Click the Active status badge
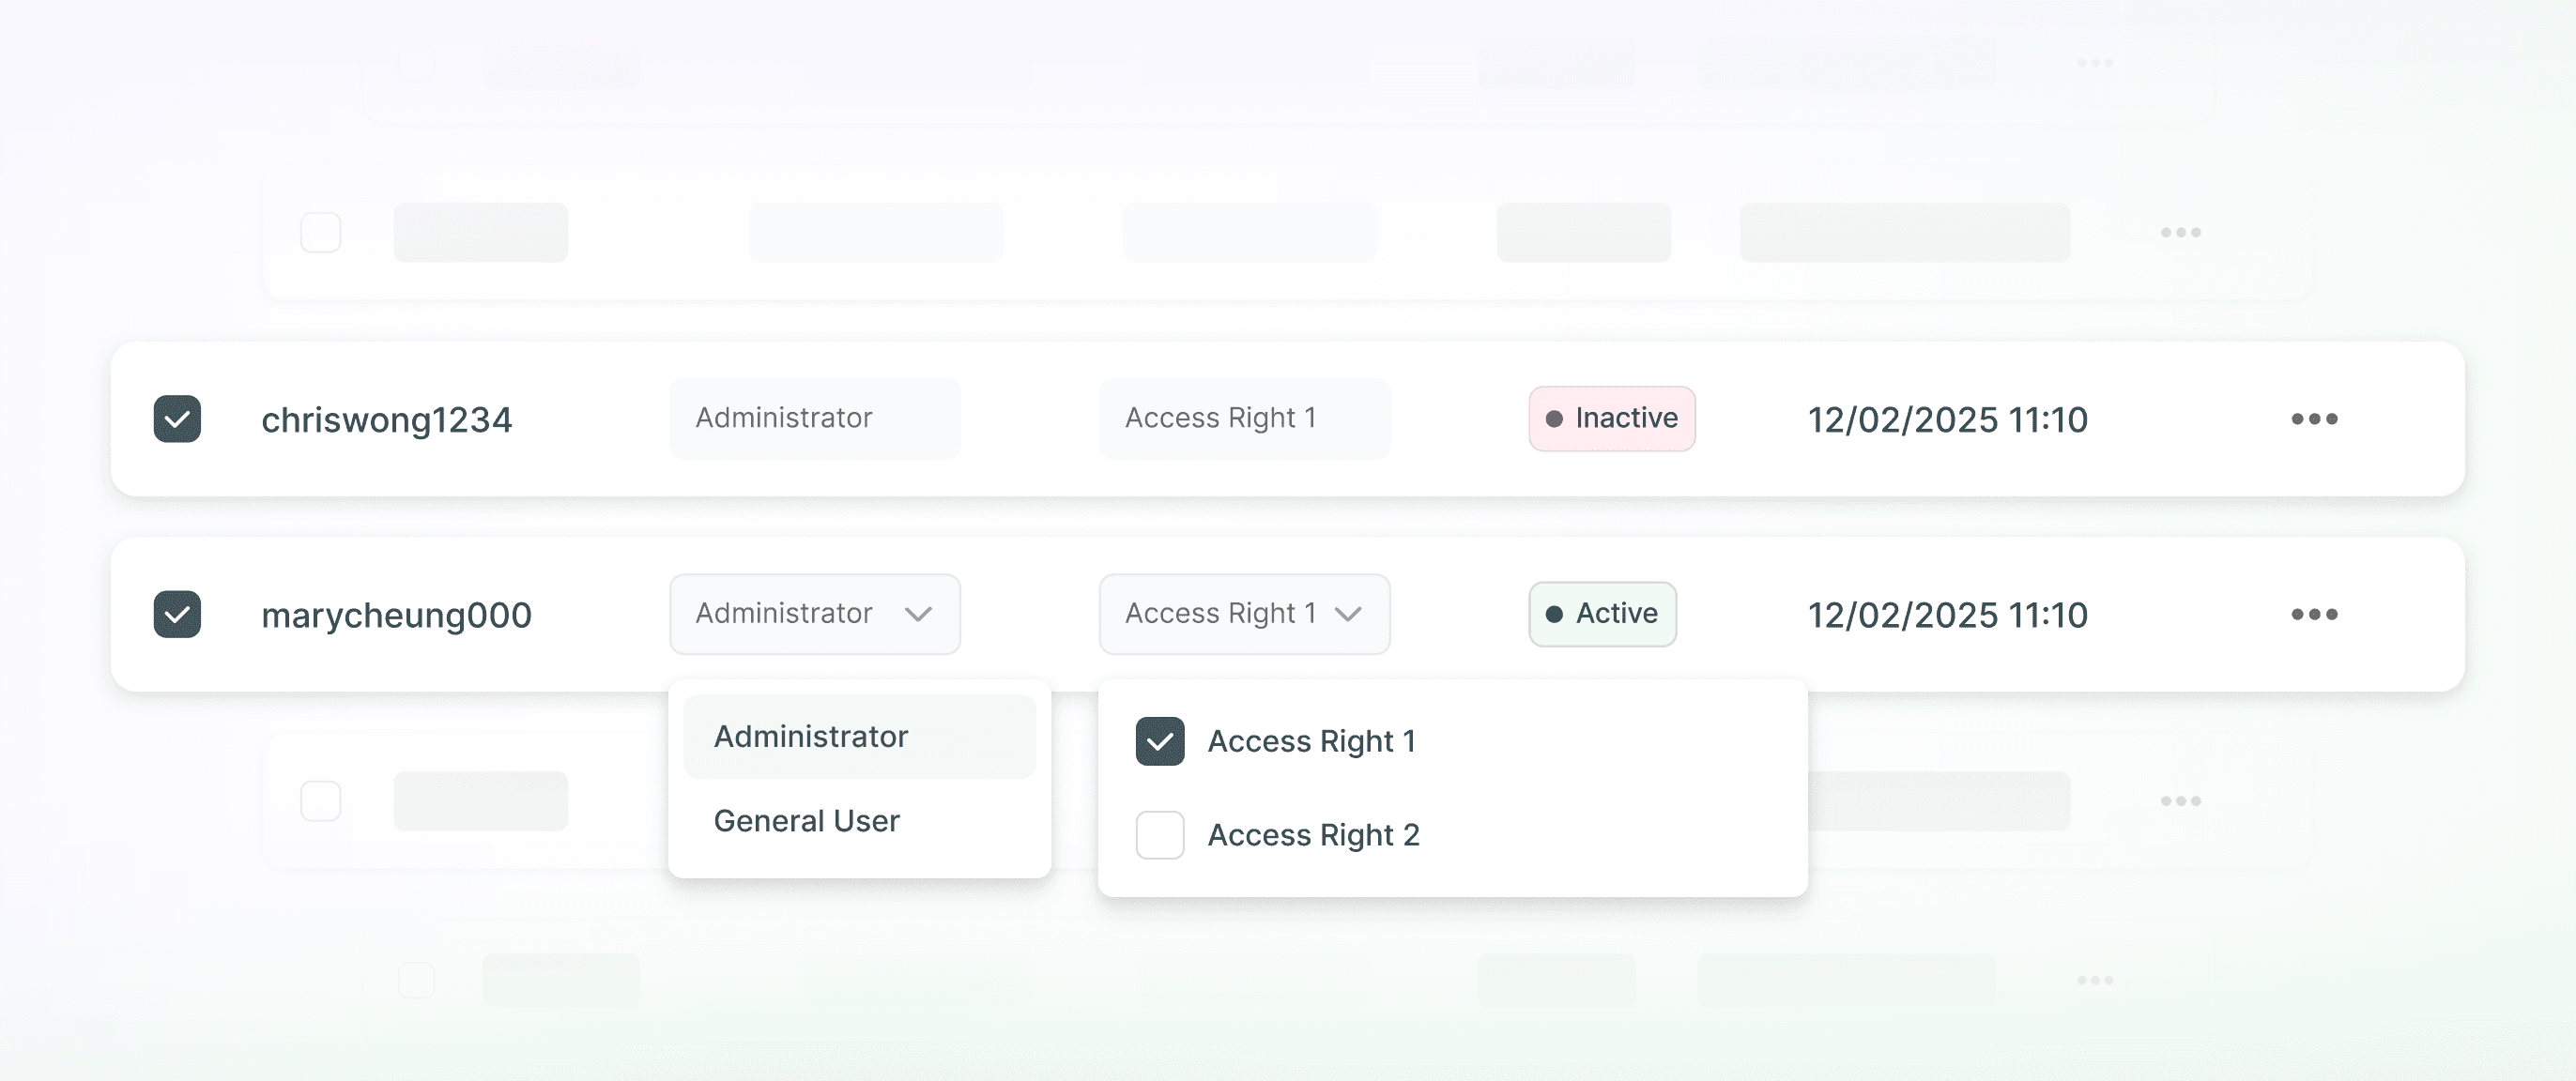 pos(1602,614)
